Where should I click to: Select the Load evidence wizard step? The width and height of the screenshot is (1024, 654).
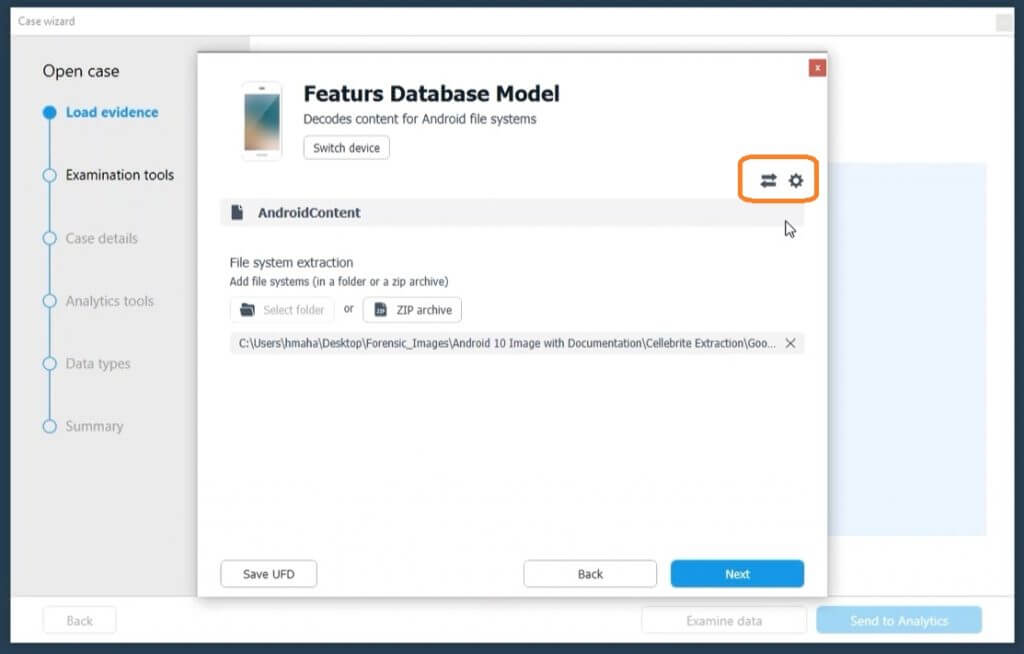click(111, 112)
